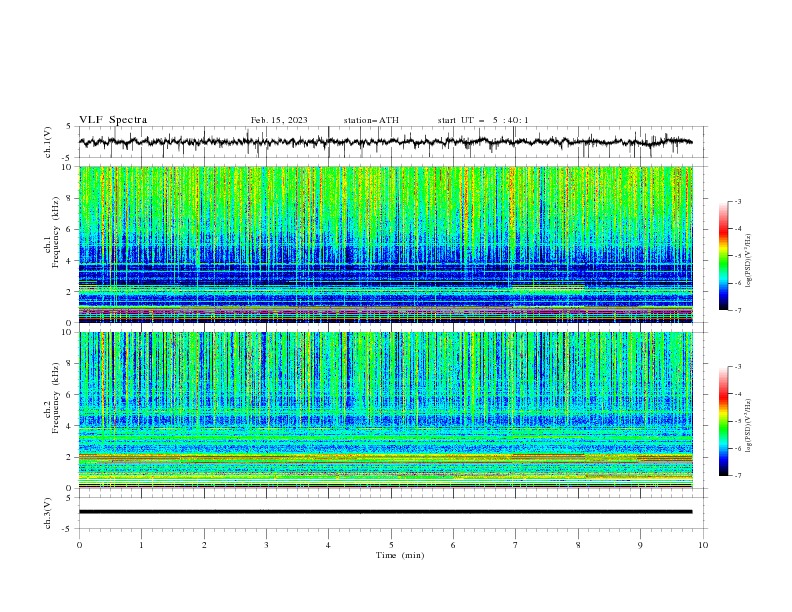Click the upper PSD color scale bar
792x612 pixels.
[x=723, y=256]
